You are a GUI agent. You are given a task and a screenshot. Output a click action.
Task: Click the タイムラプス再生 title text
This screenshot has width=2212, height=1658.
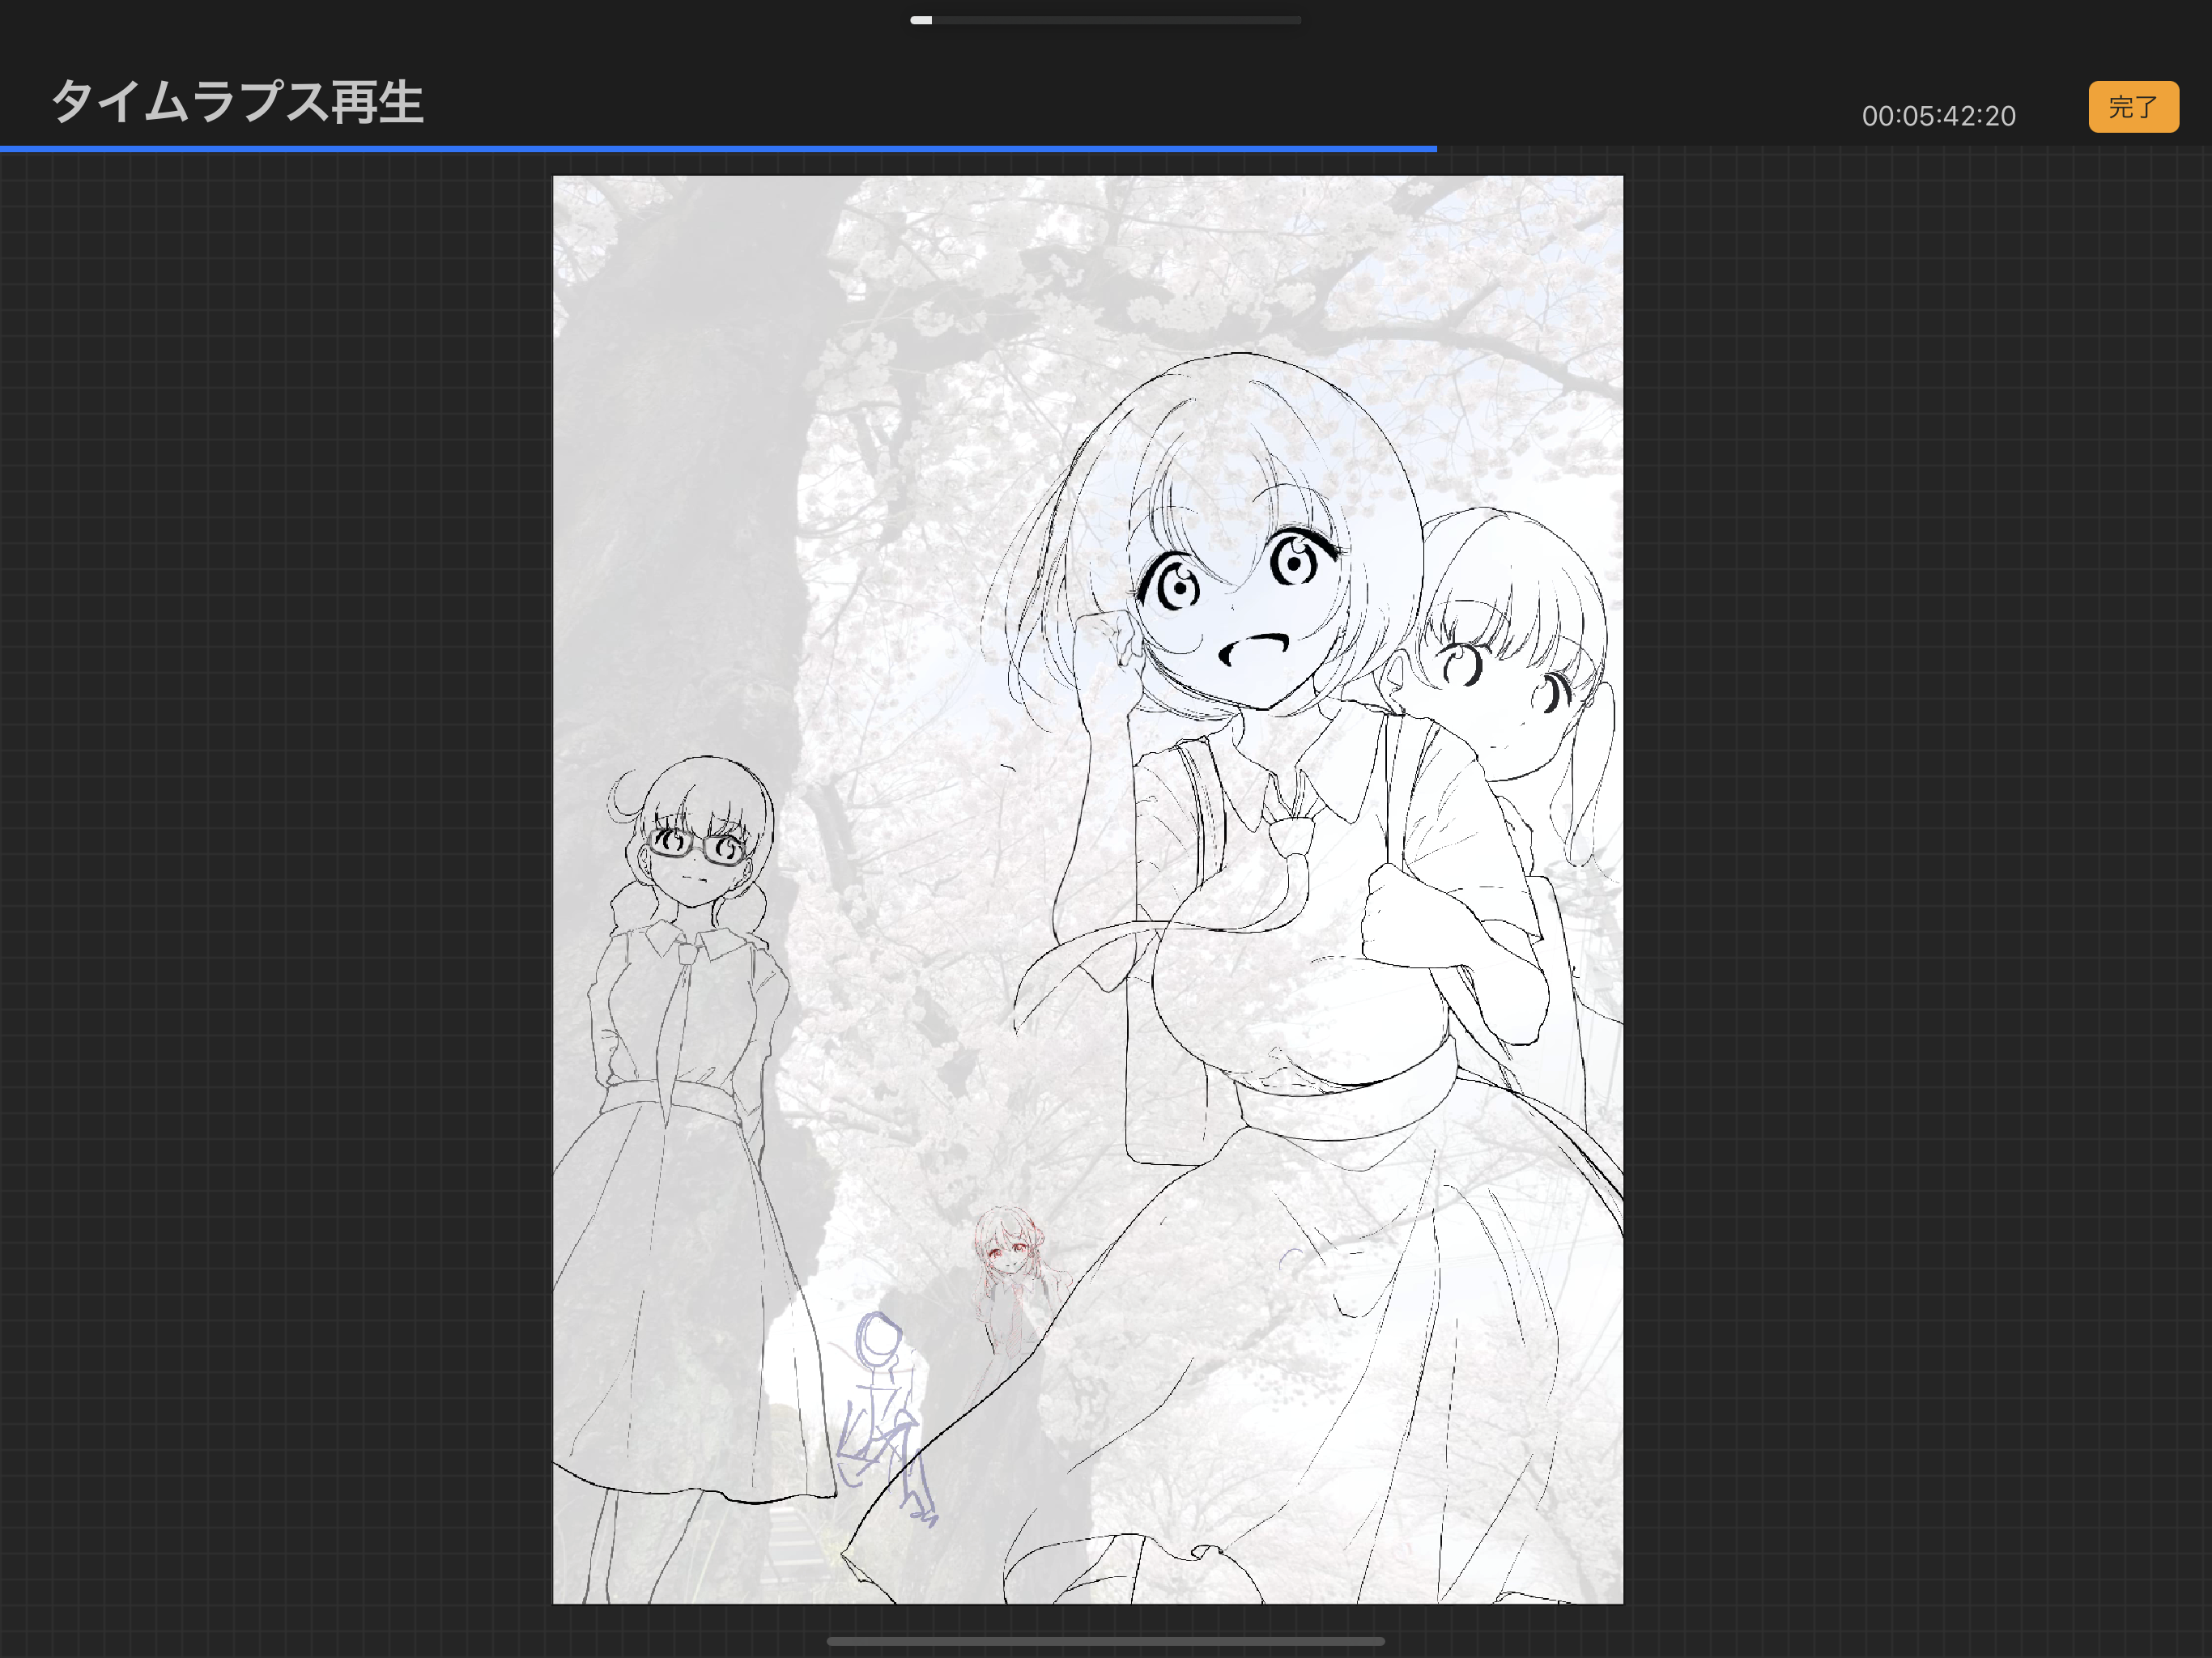coord(238,102)
